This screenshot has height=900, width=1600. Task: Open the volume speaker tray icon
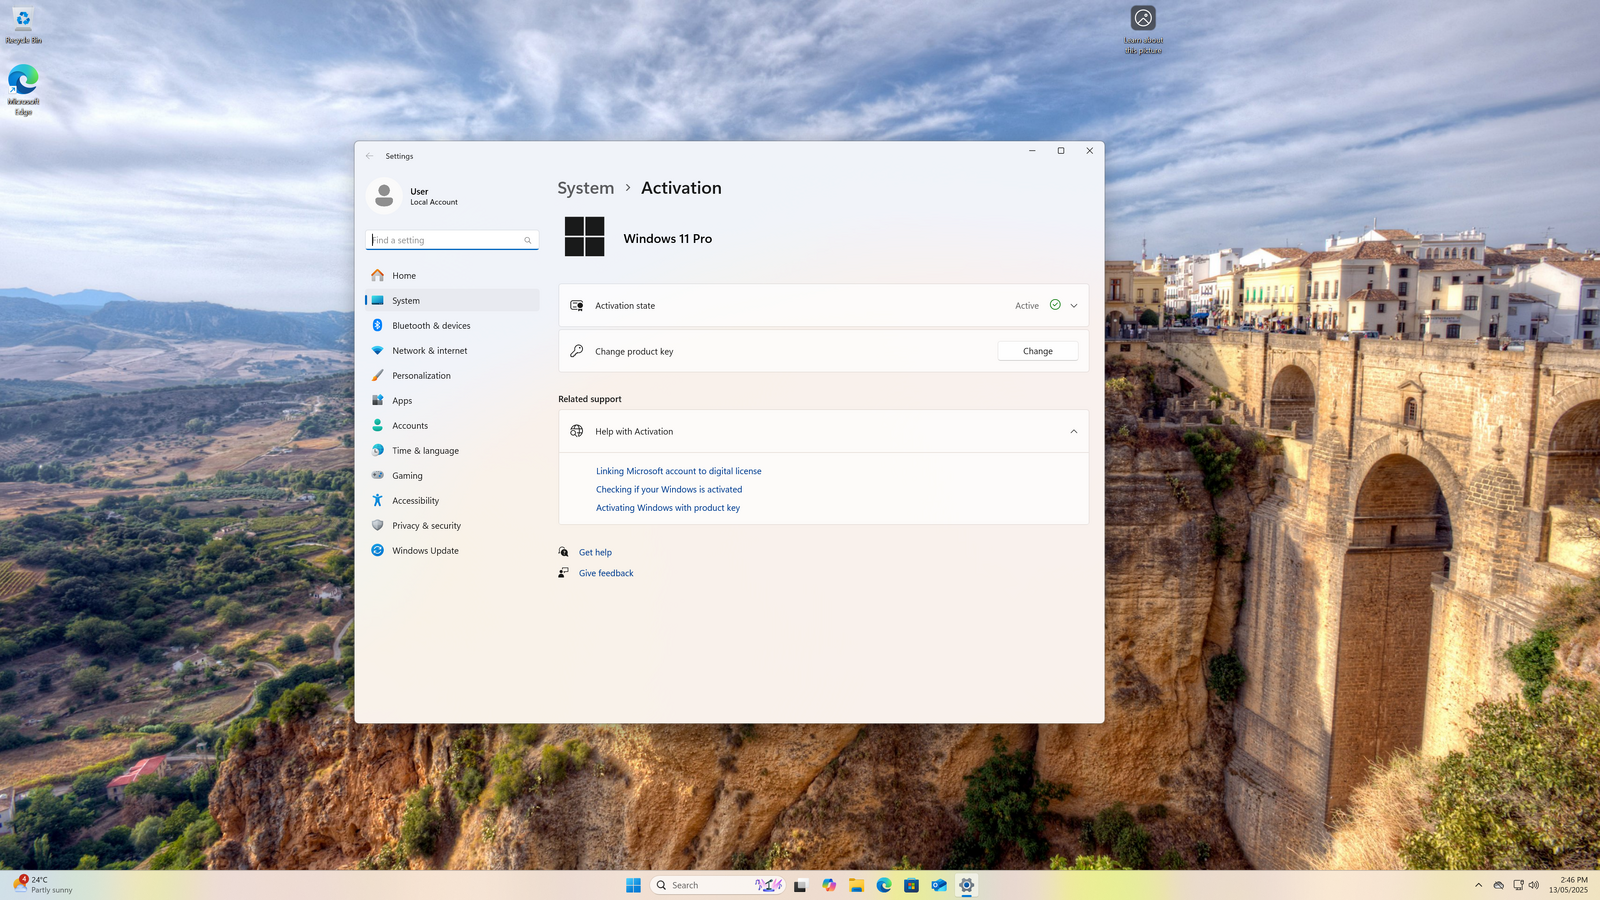pyautogui.click(x=1534, y=885)
